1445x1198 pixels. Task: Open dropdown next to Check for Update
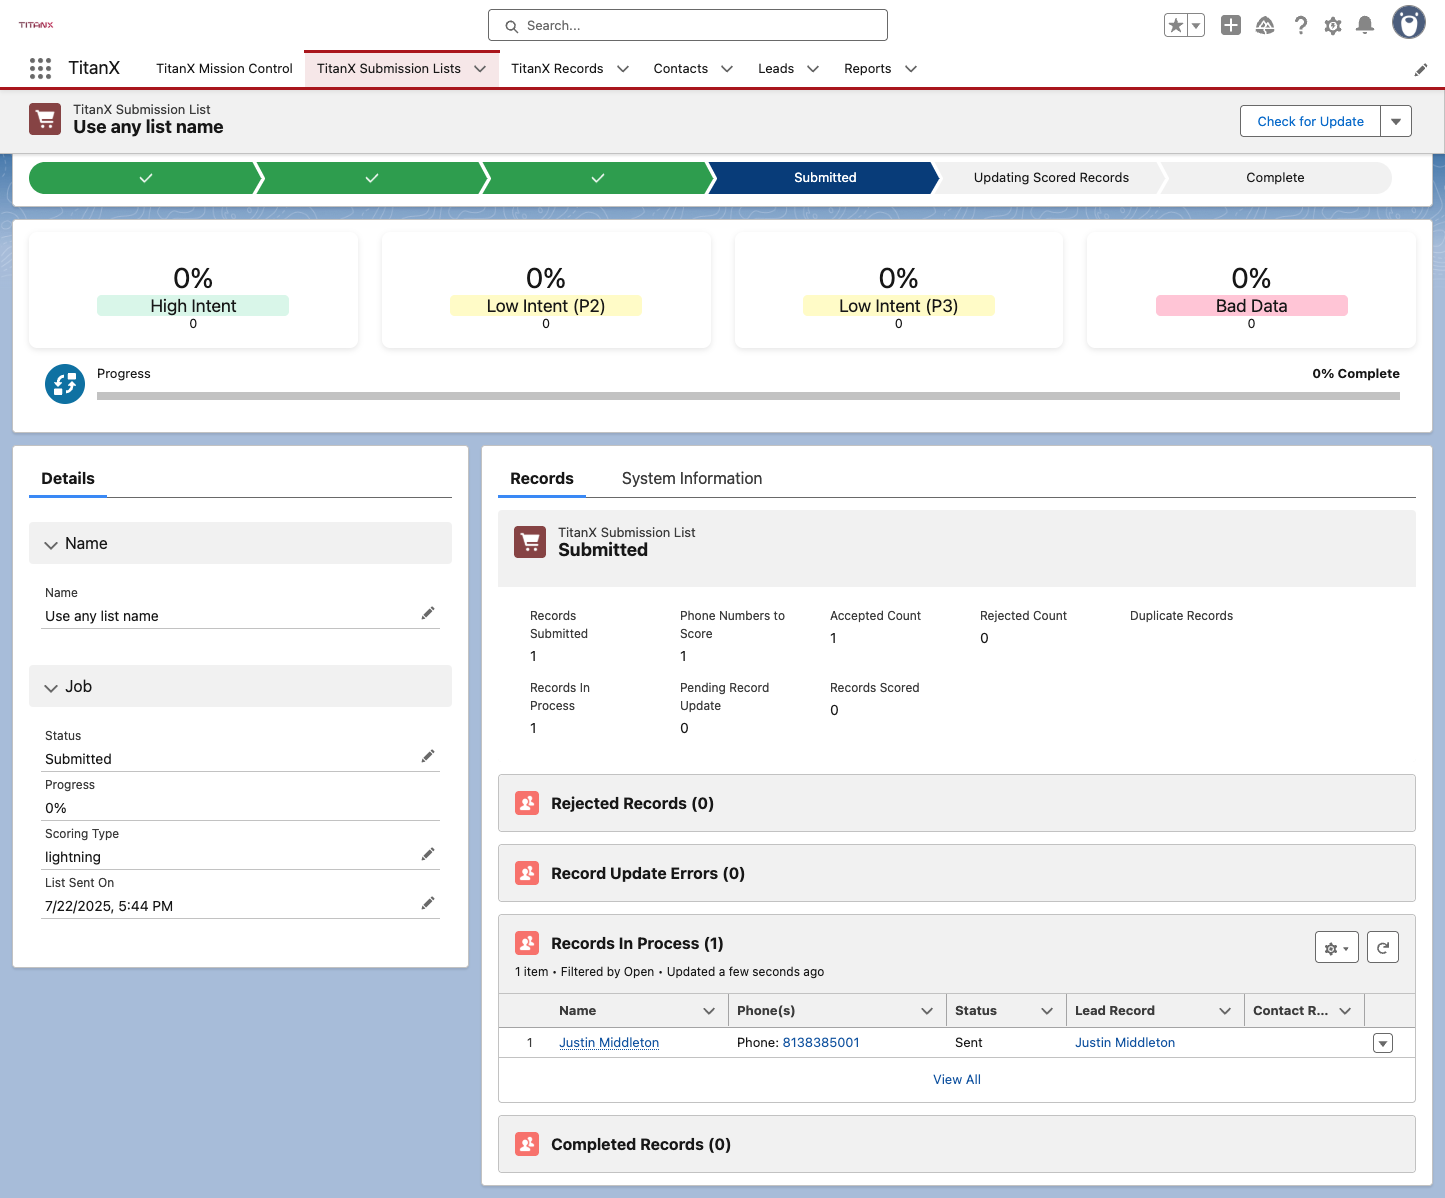tap(1396, 121)
